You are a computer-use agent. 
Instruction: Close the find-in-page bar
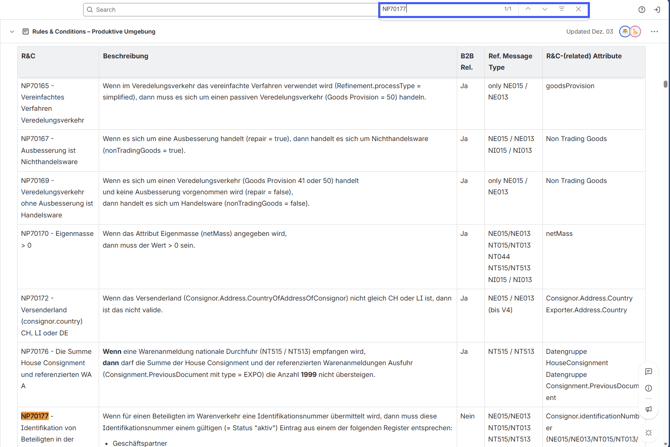pyautogui.click(x=578, y=9)
